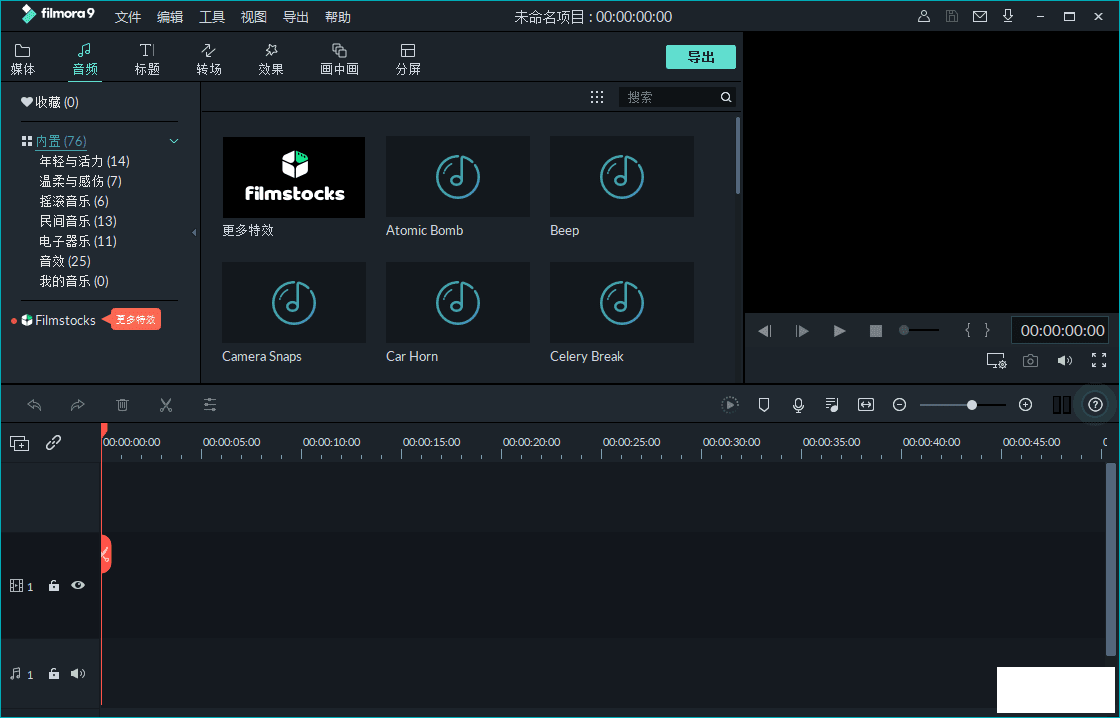Click the delete trash icon
The width and height of the screenshot is (1120, 718).
coord(122,405)
